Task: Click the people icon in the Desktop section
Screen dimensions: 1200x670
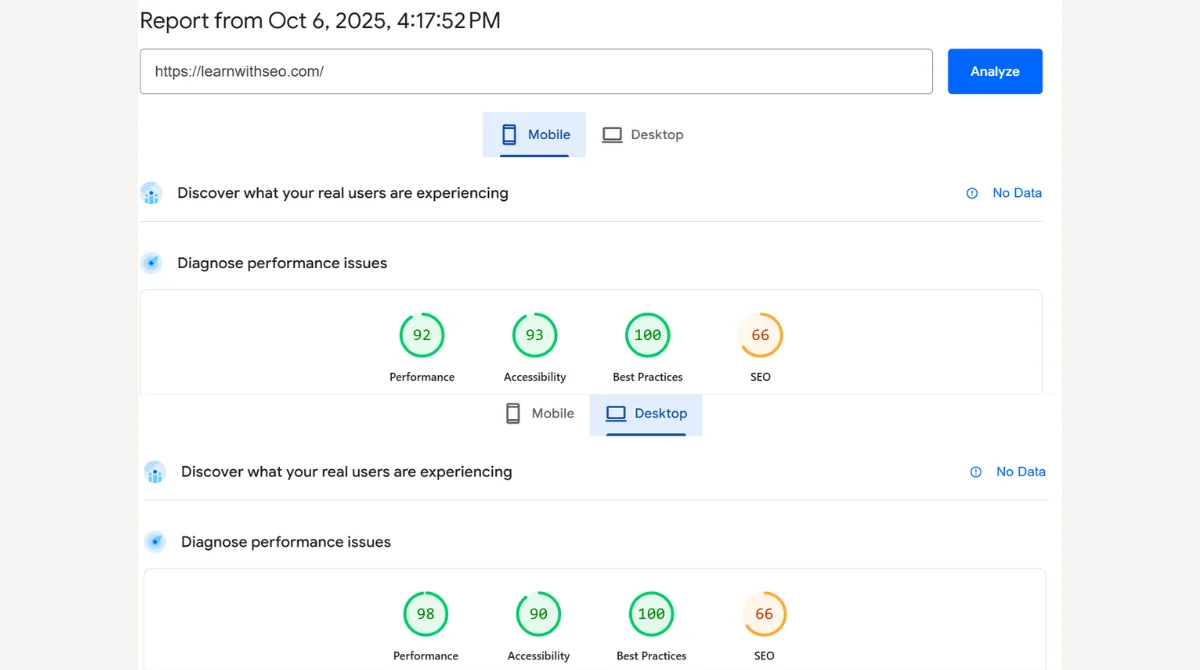Action: (x=155, y=471)
